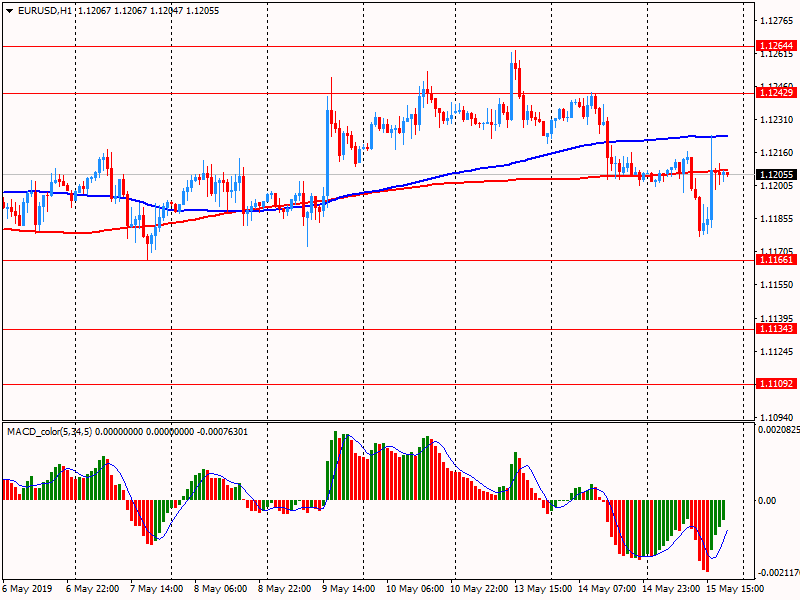Click the 7 May 14:00 time label

157,590
